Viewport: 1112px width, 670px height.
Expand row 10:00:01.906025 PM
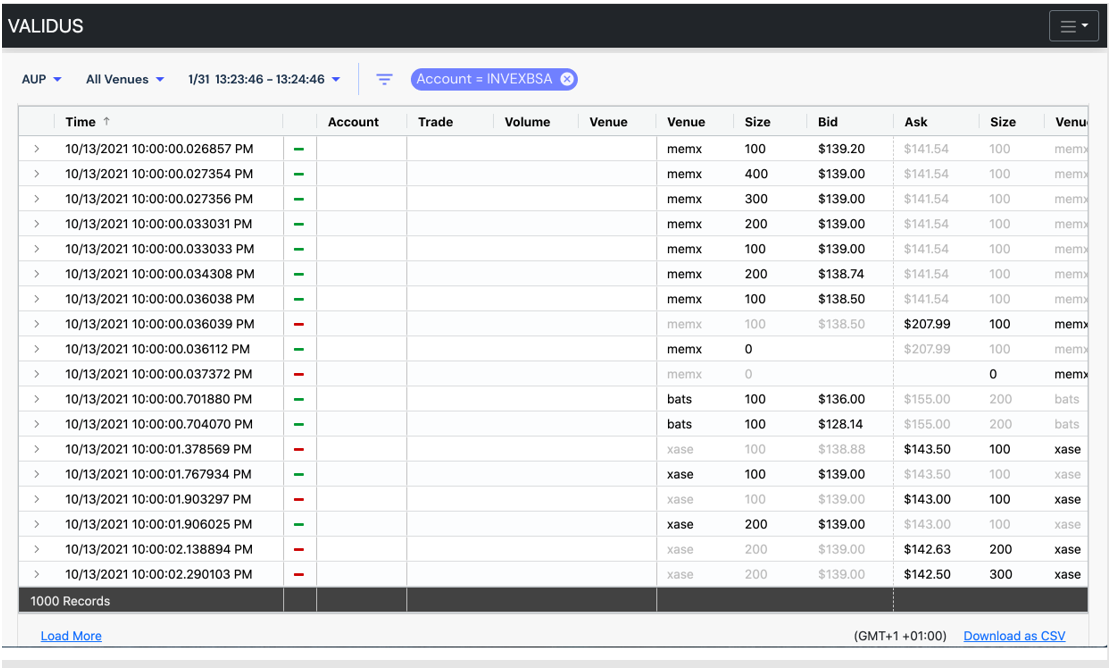(36, 525)
